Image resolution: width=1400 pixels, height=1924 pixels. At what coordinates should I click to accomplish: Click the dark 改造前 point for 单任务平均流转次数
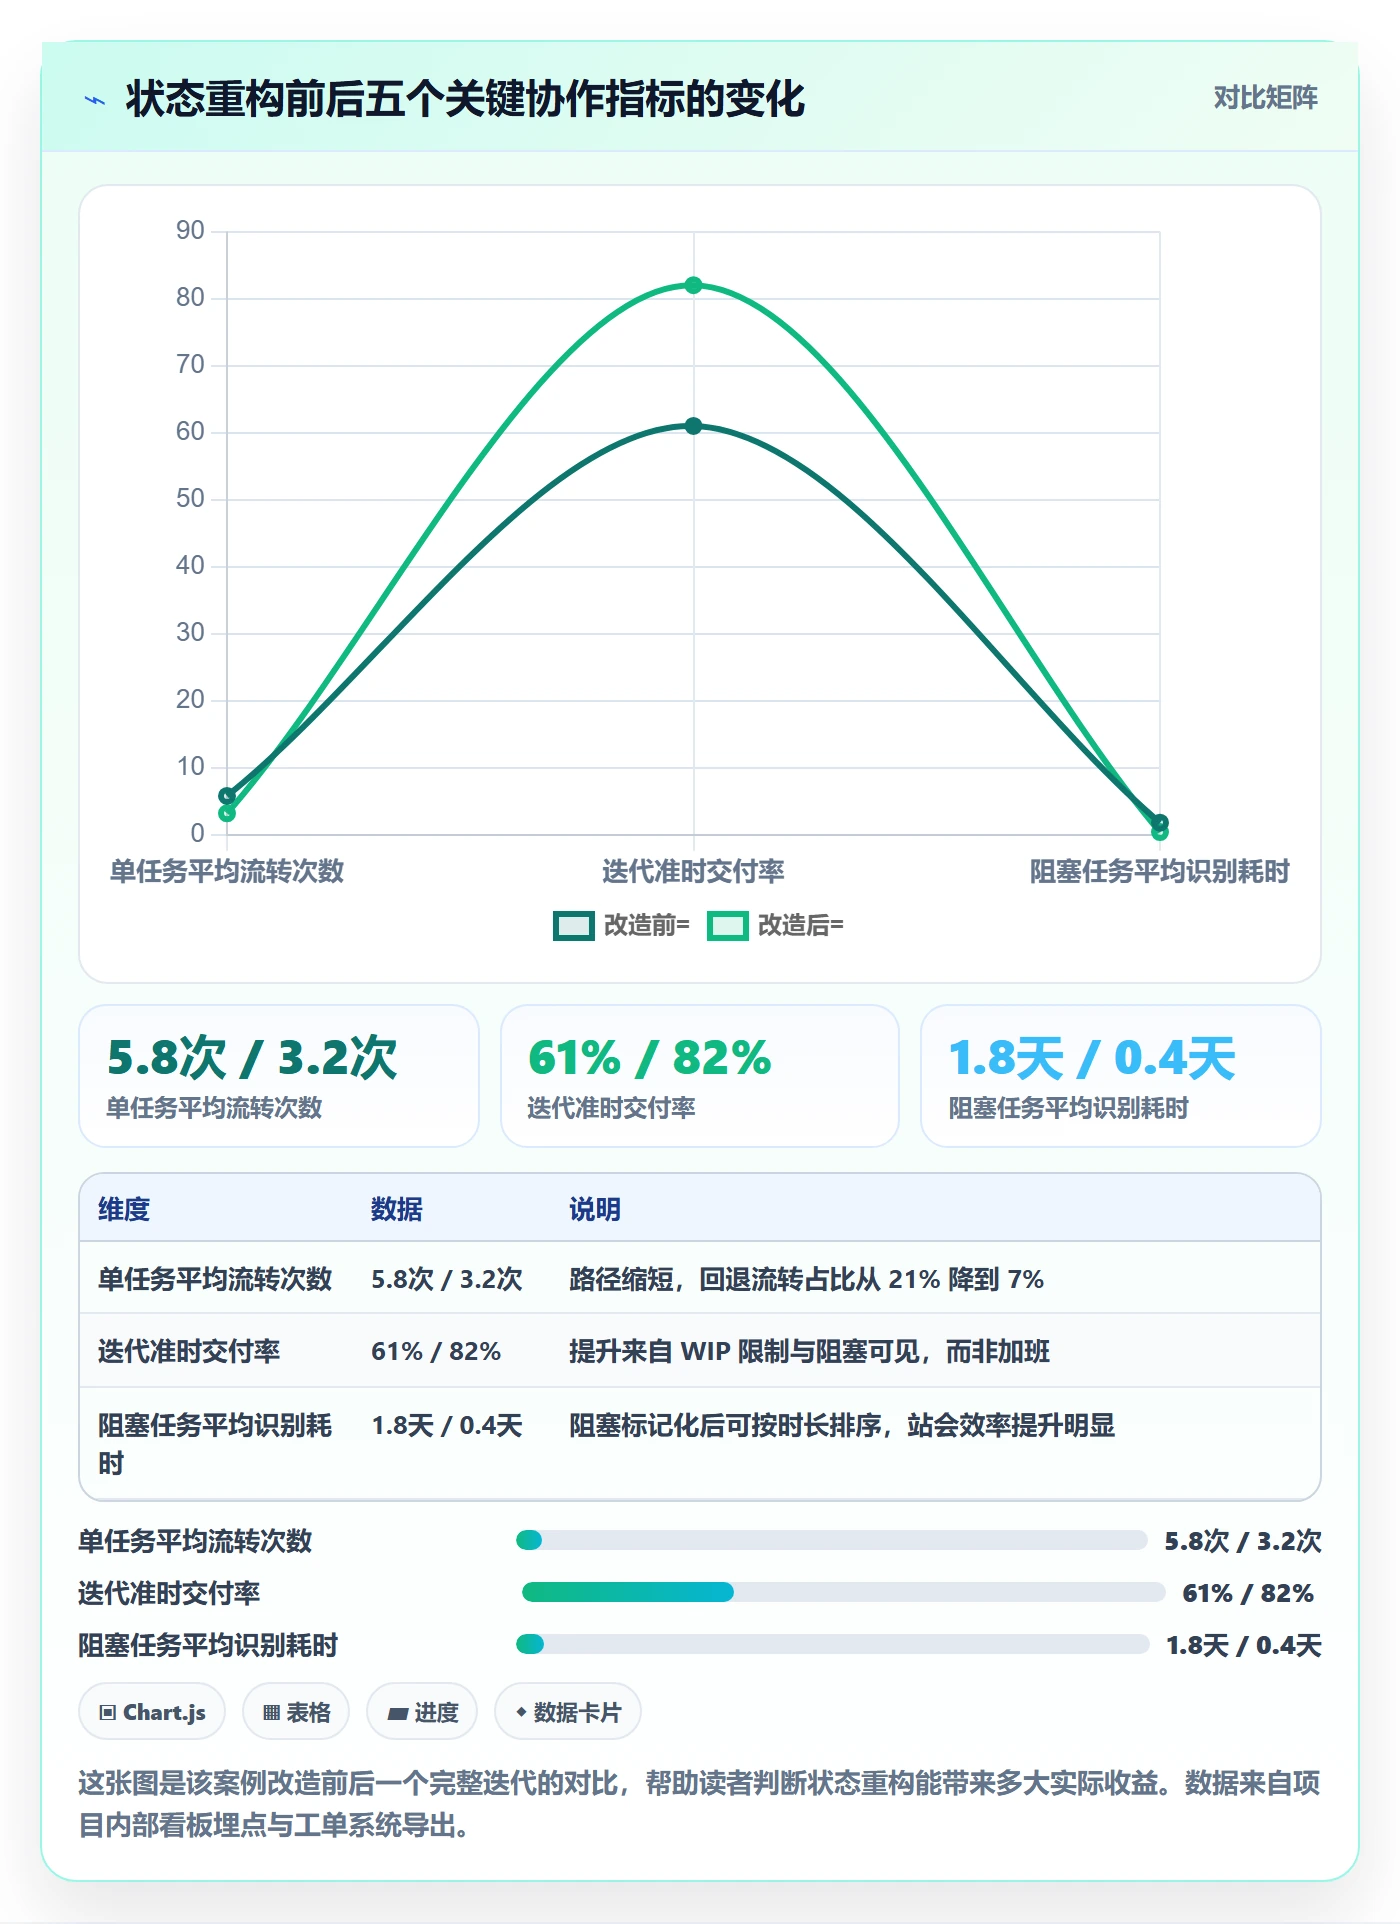[x=227, y=796]
